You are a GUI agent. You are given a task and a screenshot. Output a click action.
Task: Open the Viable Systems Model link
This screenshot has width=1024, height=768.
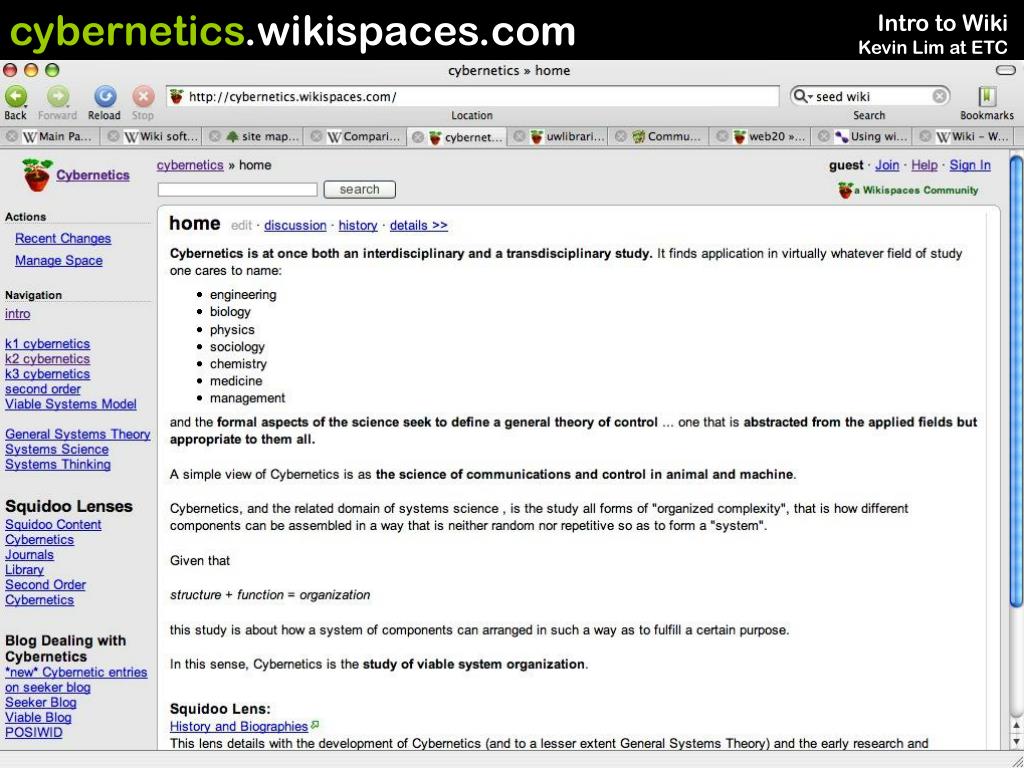point(71,404)
